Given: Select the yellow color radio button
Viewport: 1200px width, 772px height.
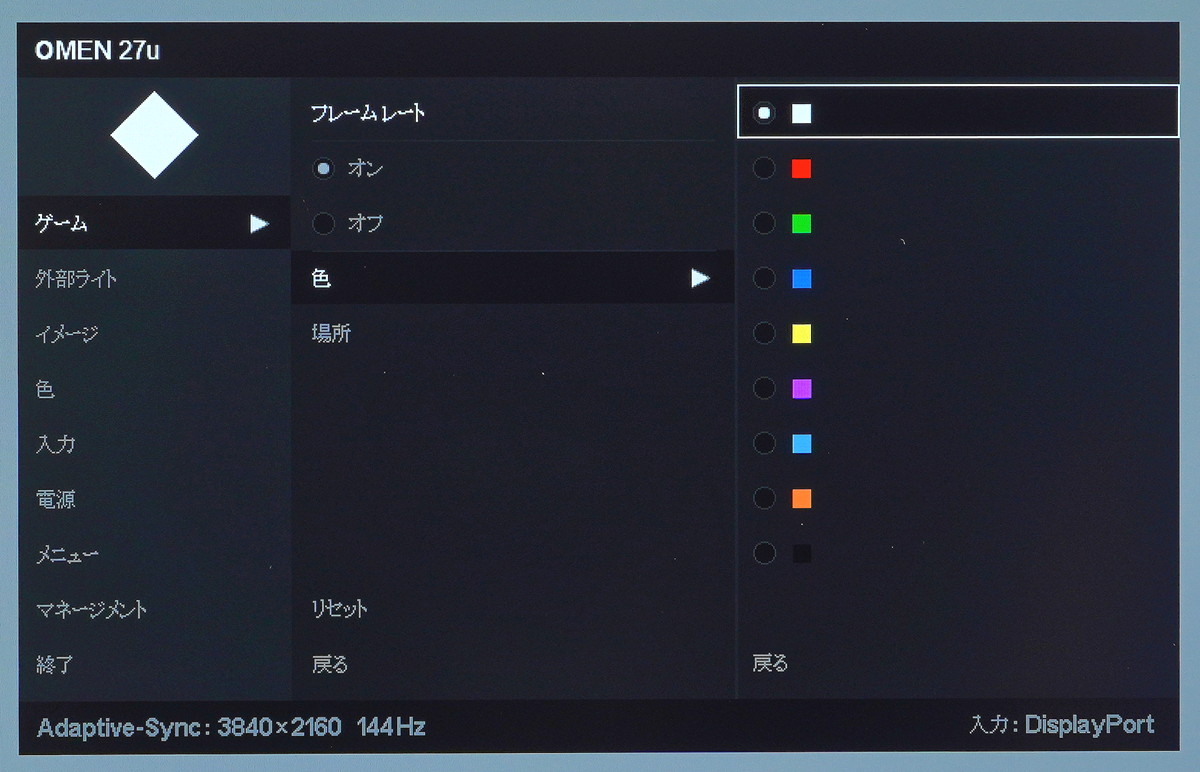Looking at the screenshot, I should point(764,334).
